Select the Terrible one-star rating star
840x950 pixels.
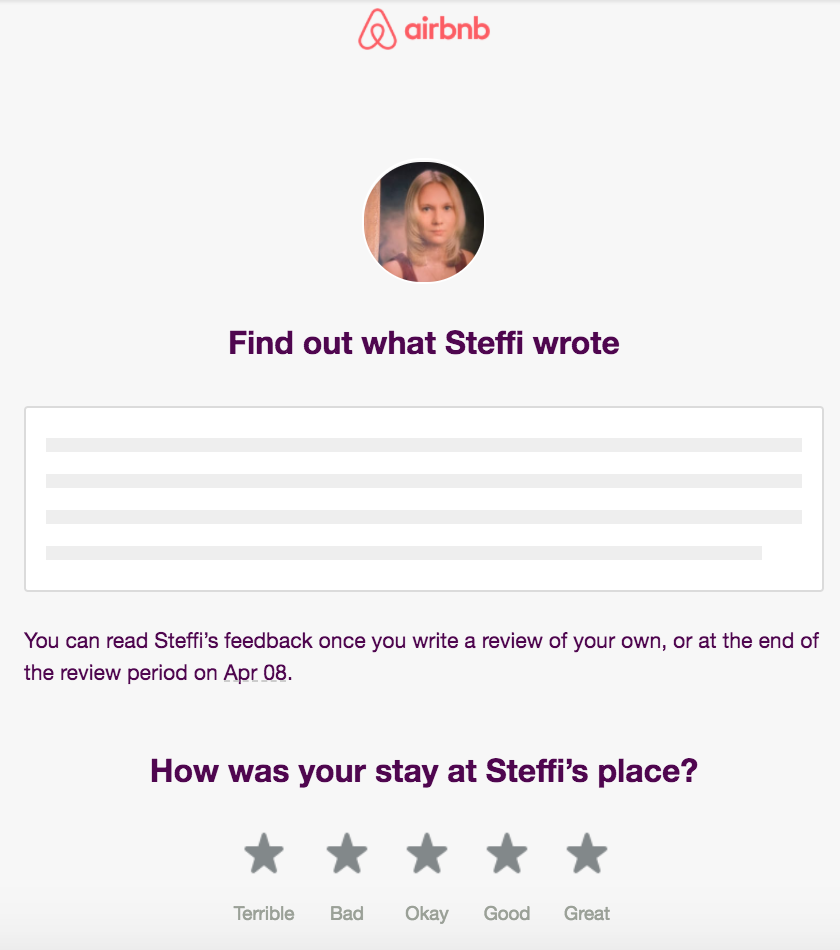[264, 853]
